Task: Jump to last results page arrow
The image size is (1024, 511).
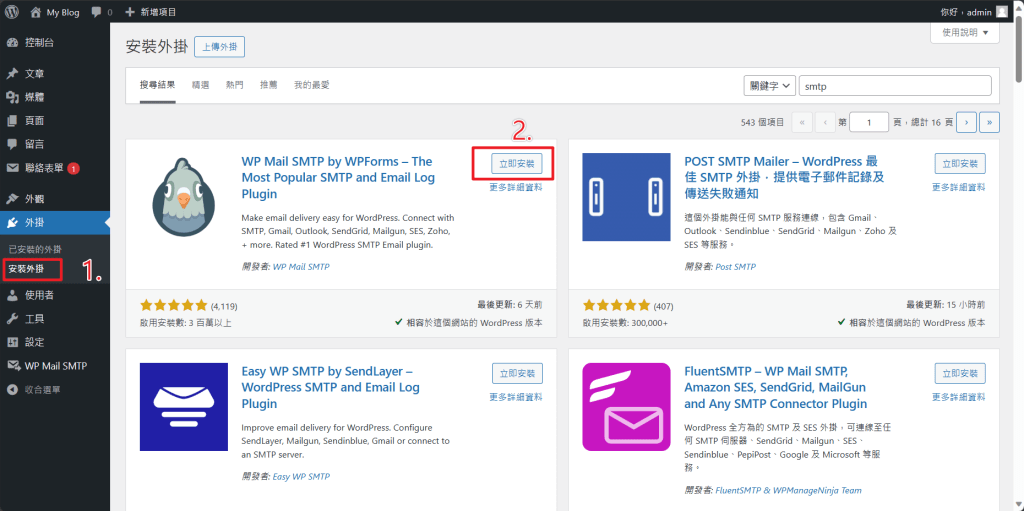Action: coord(990,122)
